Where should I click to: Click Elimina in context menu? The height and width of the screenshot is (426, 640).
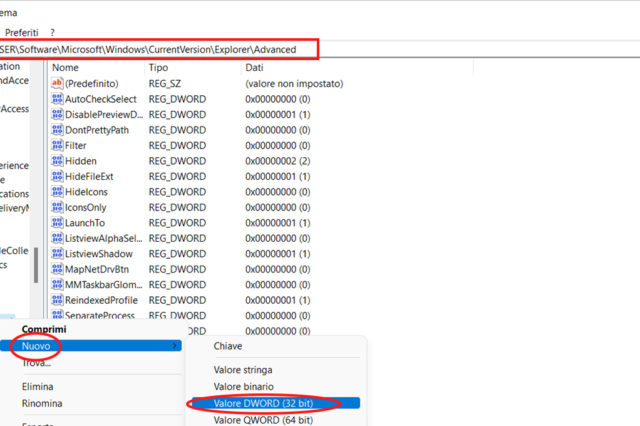(x=38, y=386)
